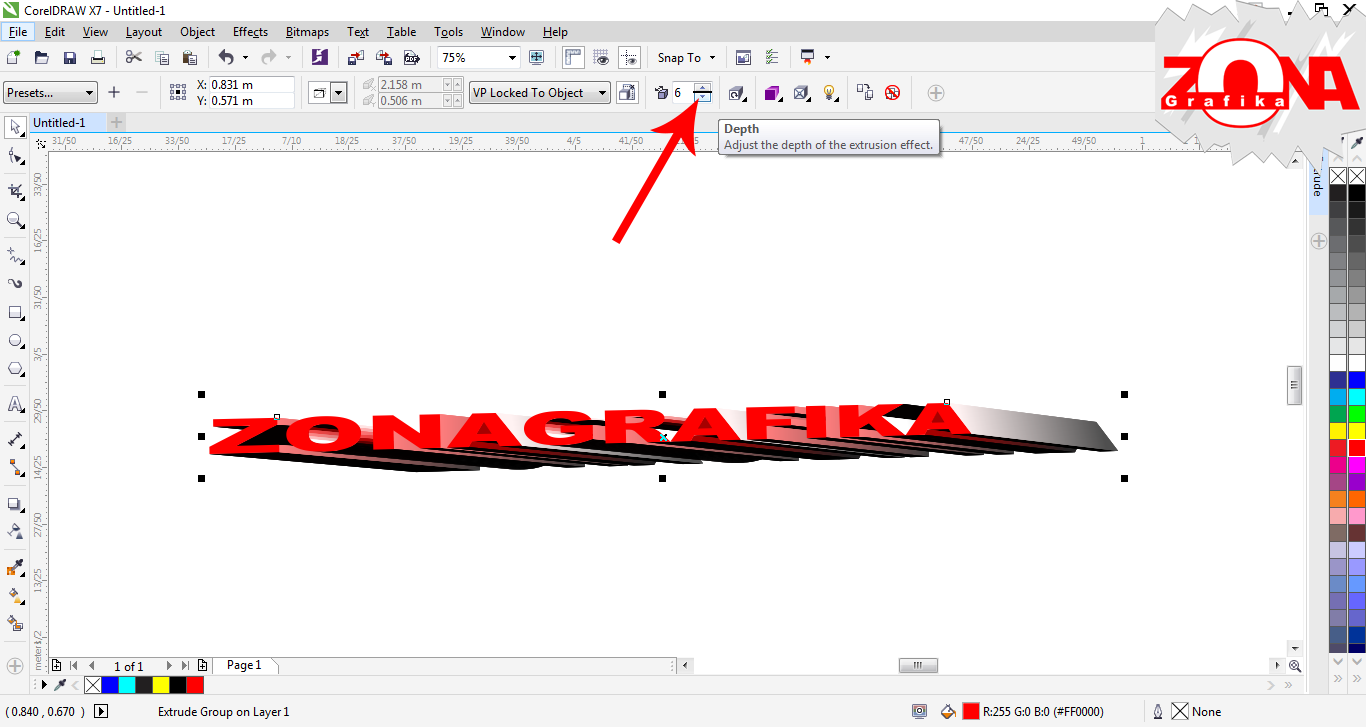Select the Text tool

pos(15,405)
